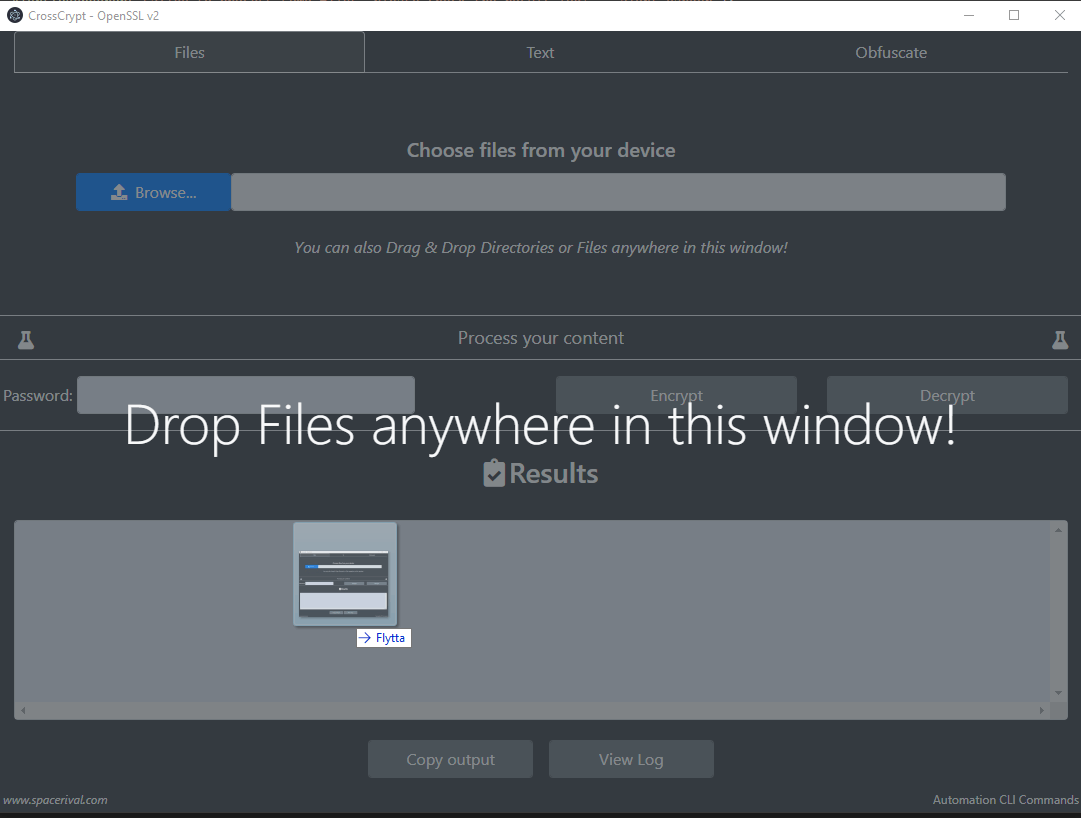
Task: Click the 'Choose files from your device' heading
Action: (540, 150)
